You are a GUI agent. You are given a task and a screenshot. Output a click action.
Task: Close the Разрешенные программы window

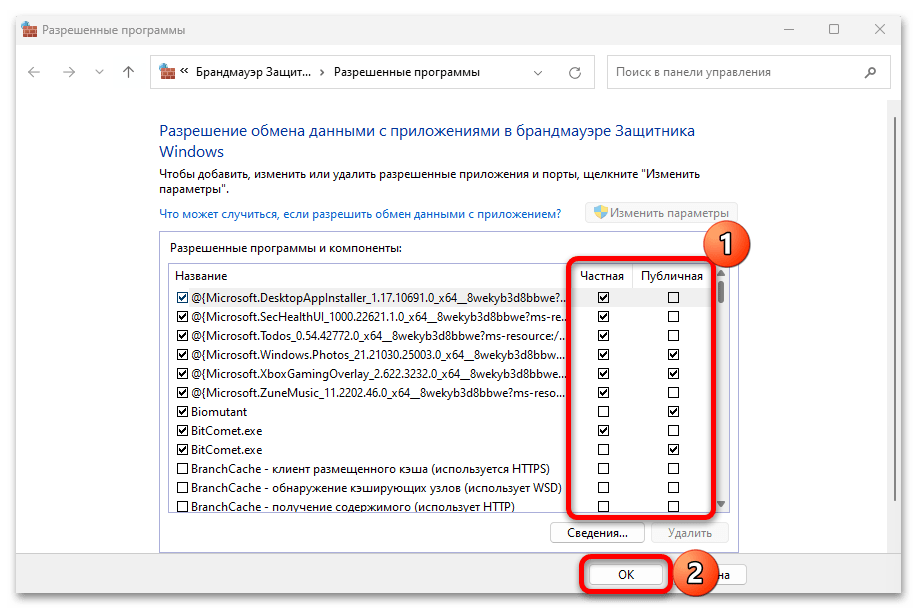pyautogui.click(x=880, y=29)
